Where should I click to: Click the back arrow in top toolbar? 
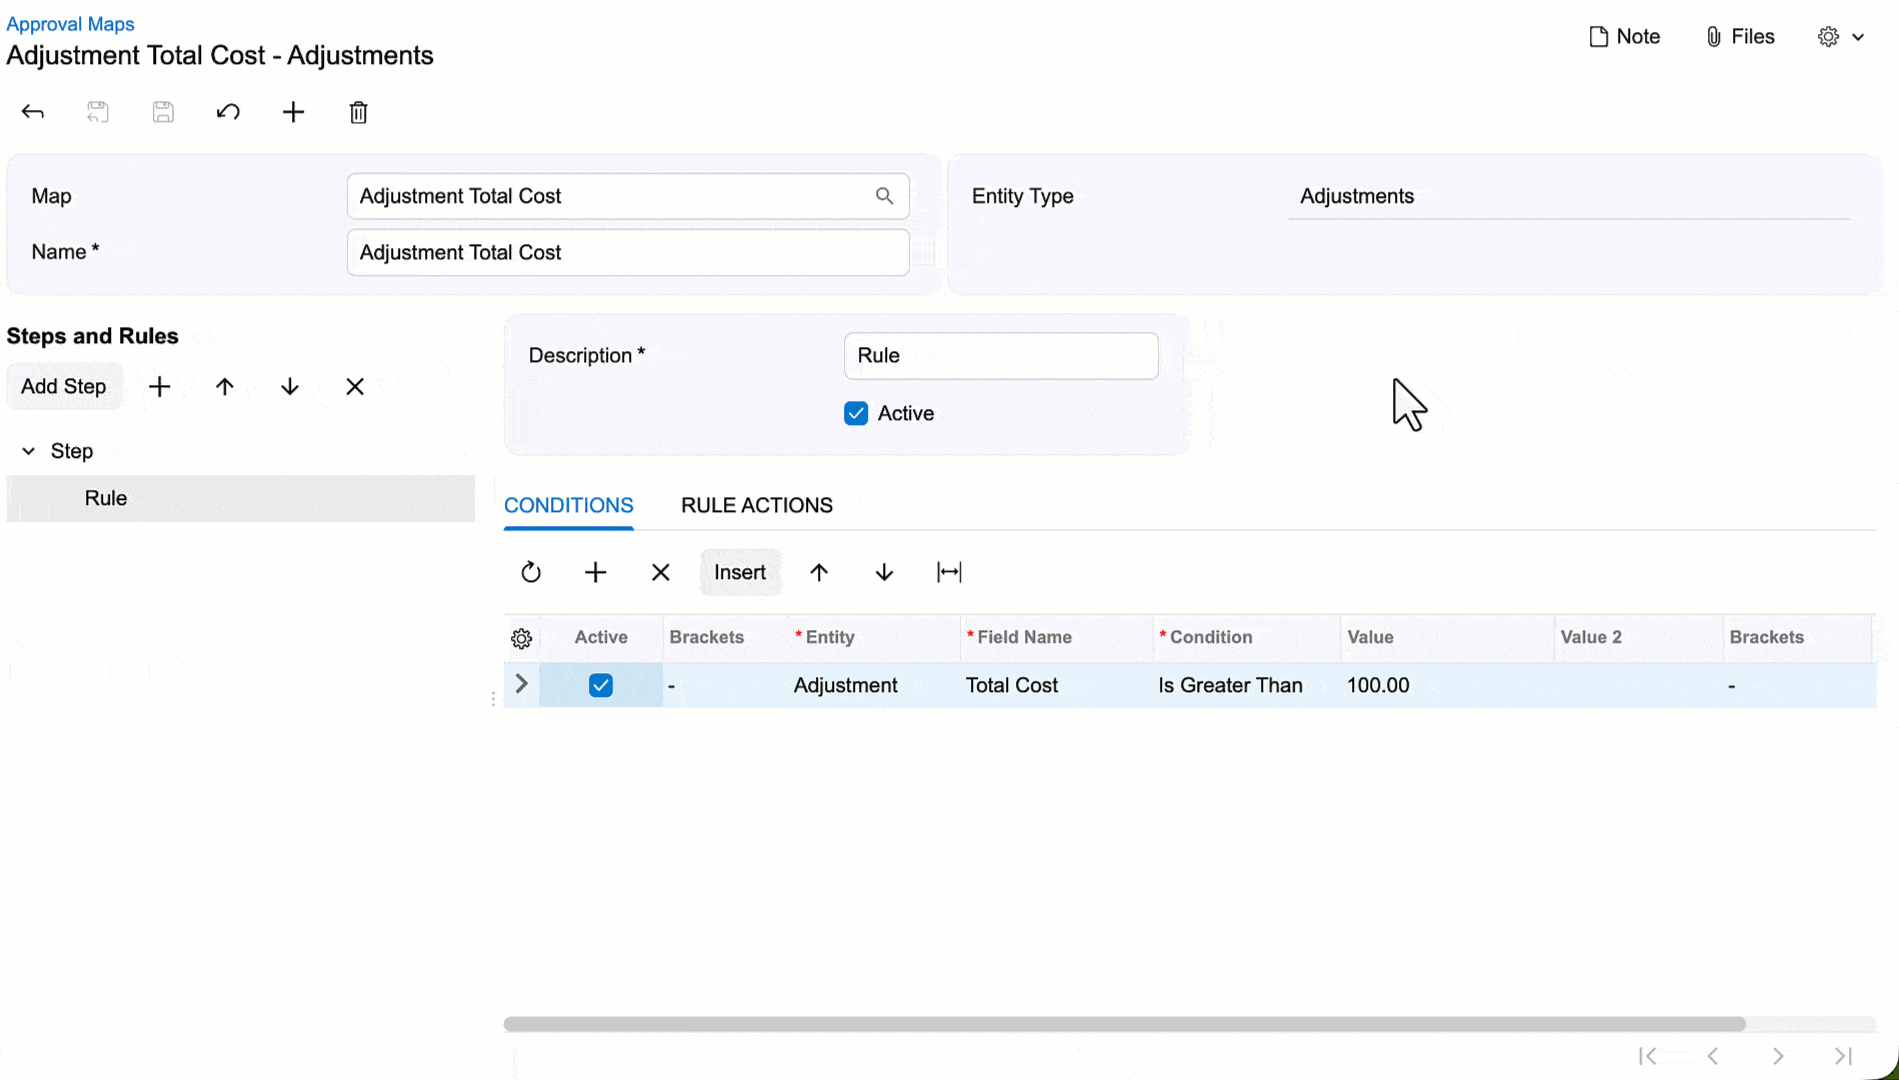pos(33,112)
